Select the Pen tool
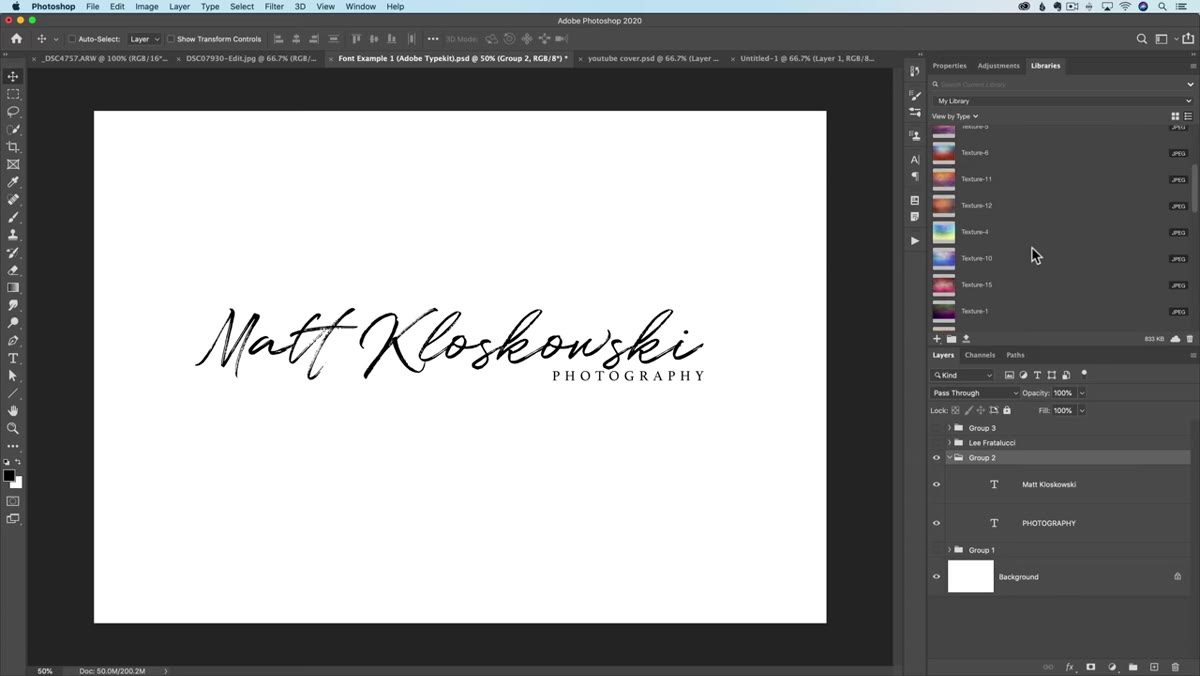The image size is (1200, 676). coord(13,341)
